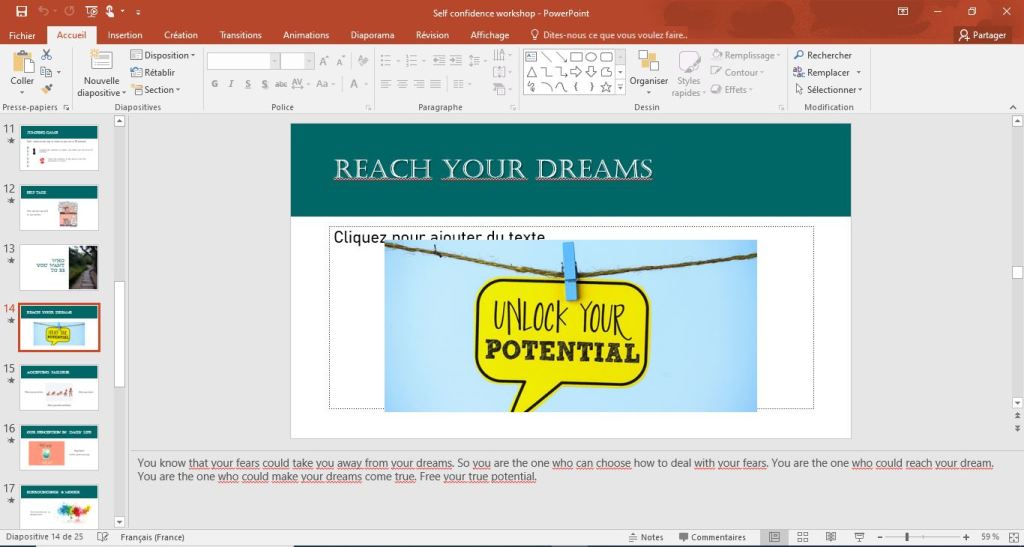
Task: Switch to Slide Sorter view icon
Action: 803,537
